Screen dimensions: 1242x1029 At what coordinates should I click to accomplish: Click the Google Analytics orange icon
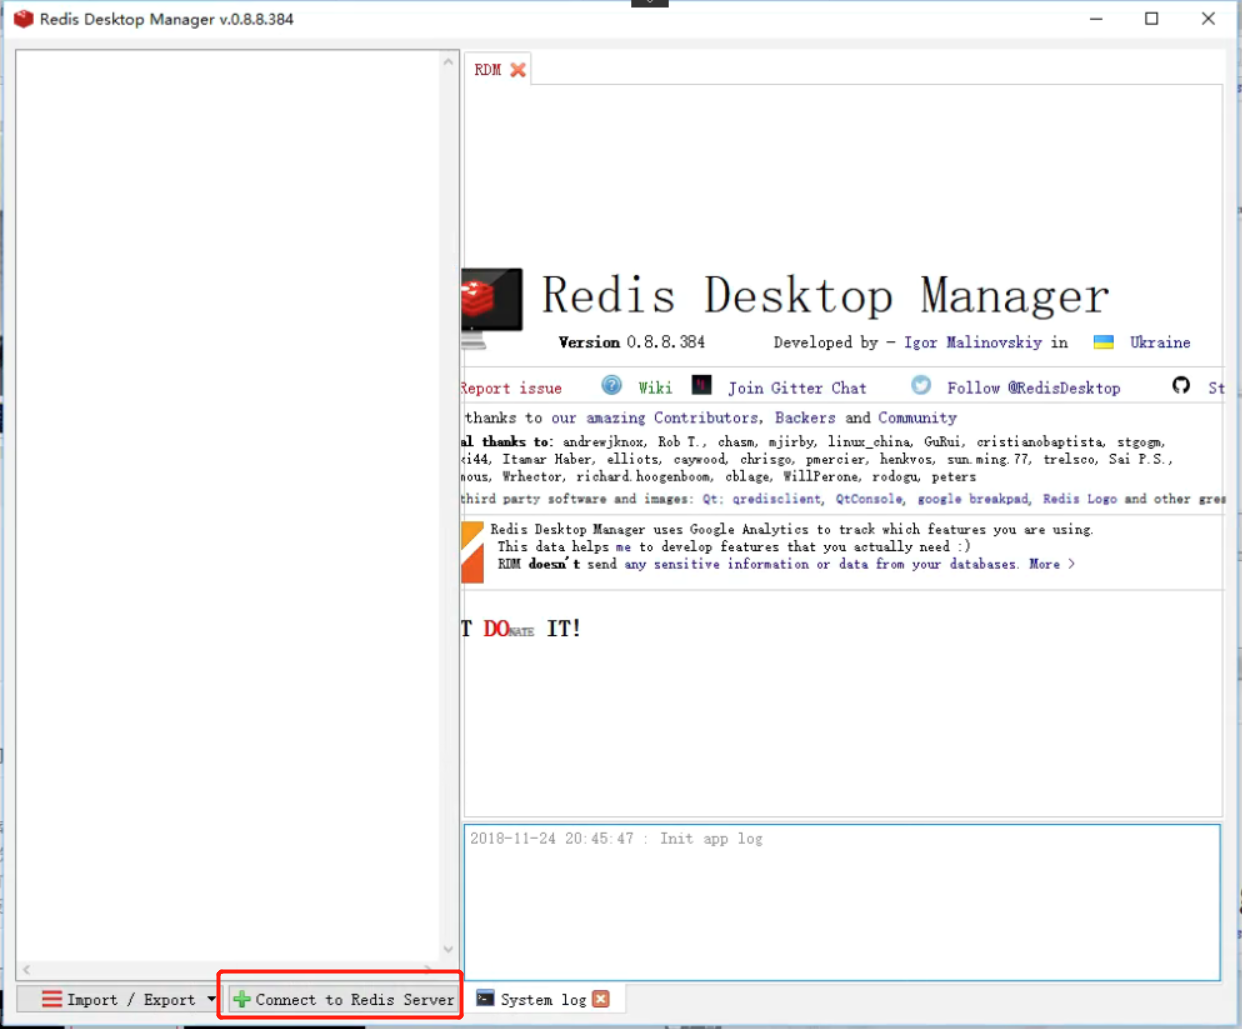(472, 552)
